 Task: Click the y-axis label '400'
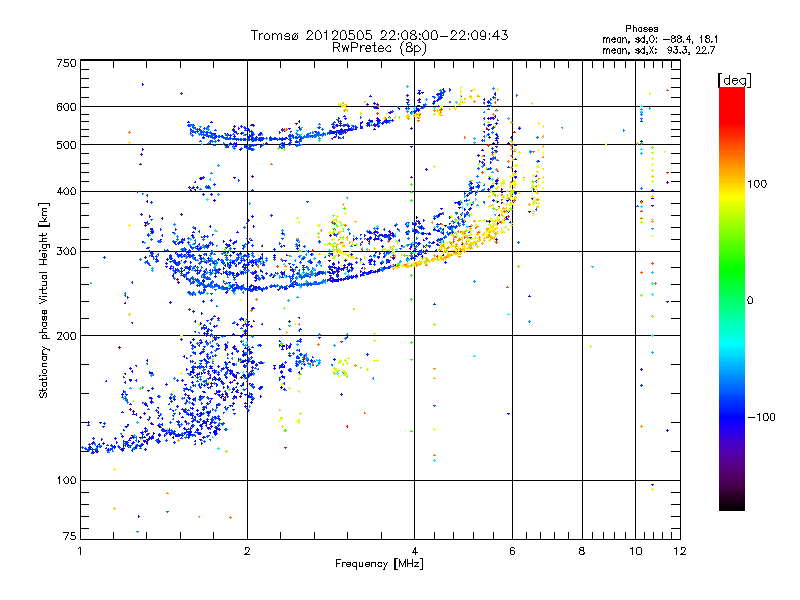67,191
